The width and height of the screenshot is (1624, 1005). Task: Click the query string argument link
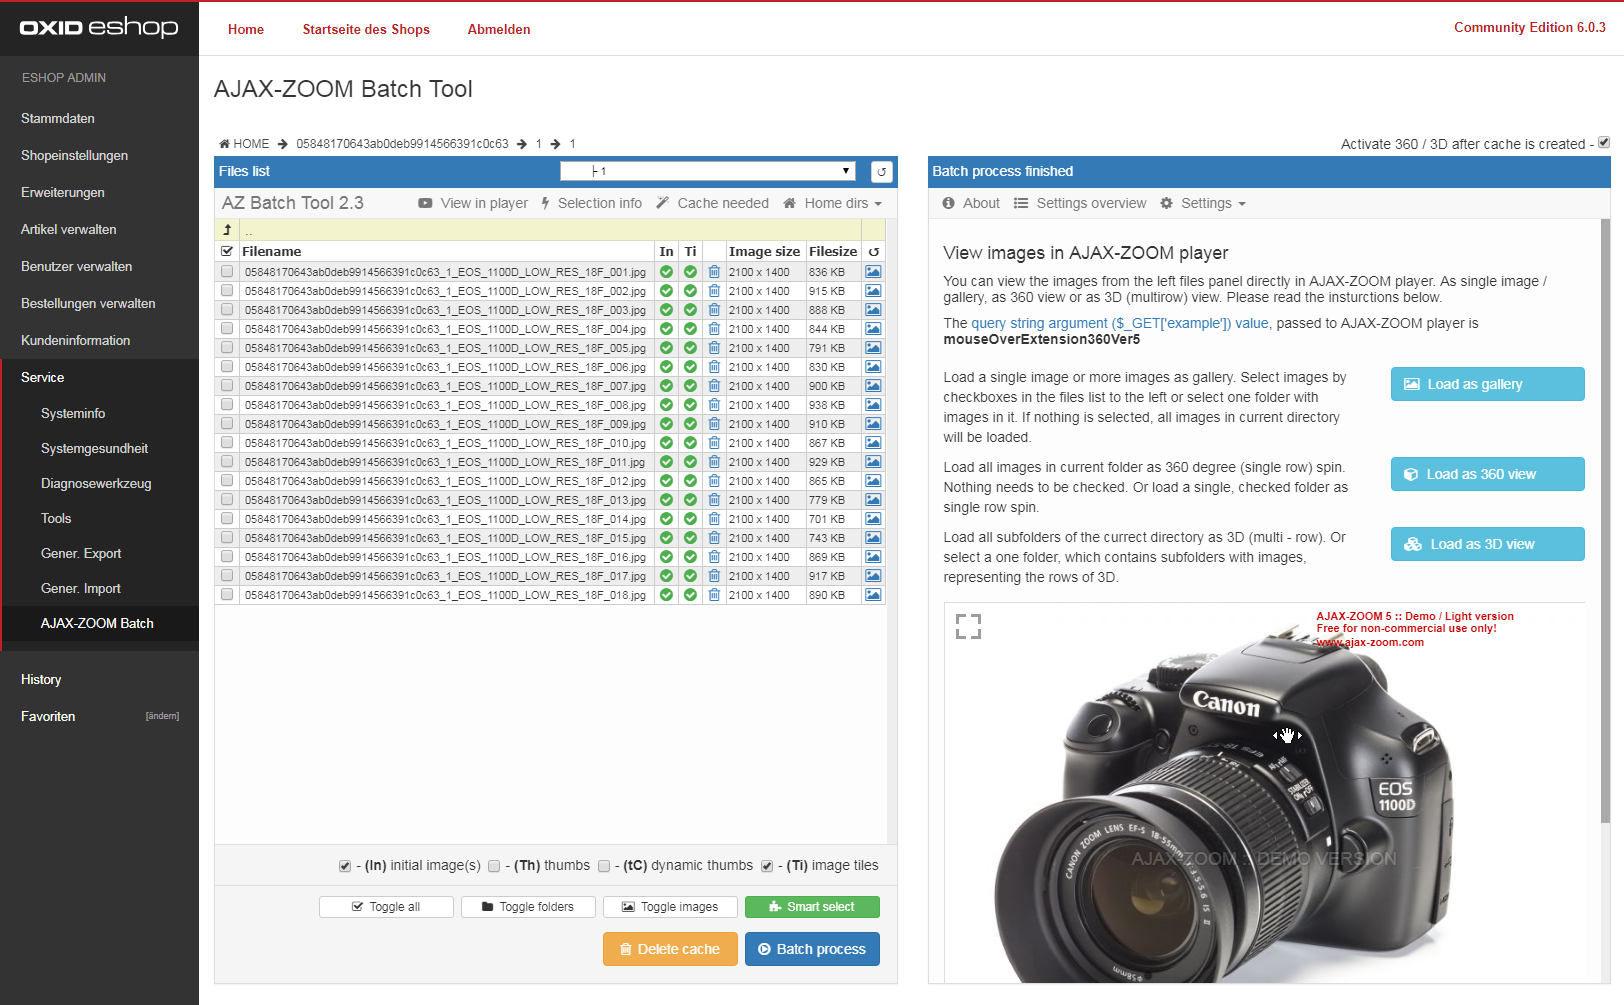click(x=1120, y=323)
